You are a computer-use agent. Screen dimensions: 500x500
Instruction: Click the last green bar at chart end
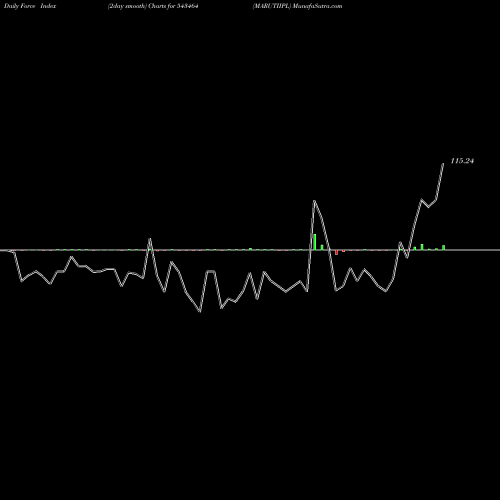[443, 248]
